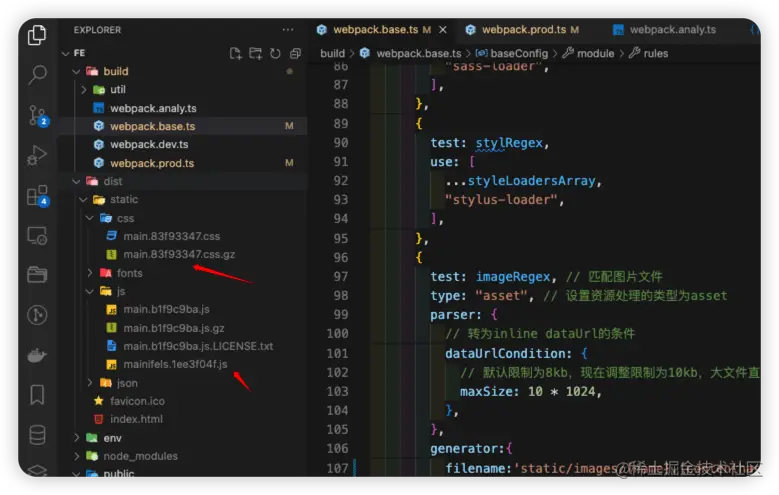
Task: Collapse the build folder
Action: (x=76, y=72)
